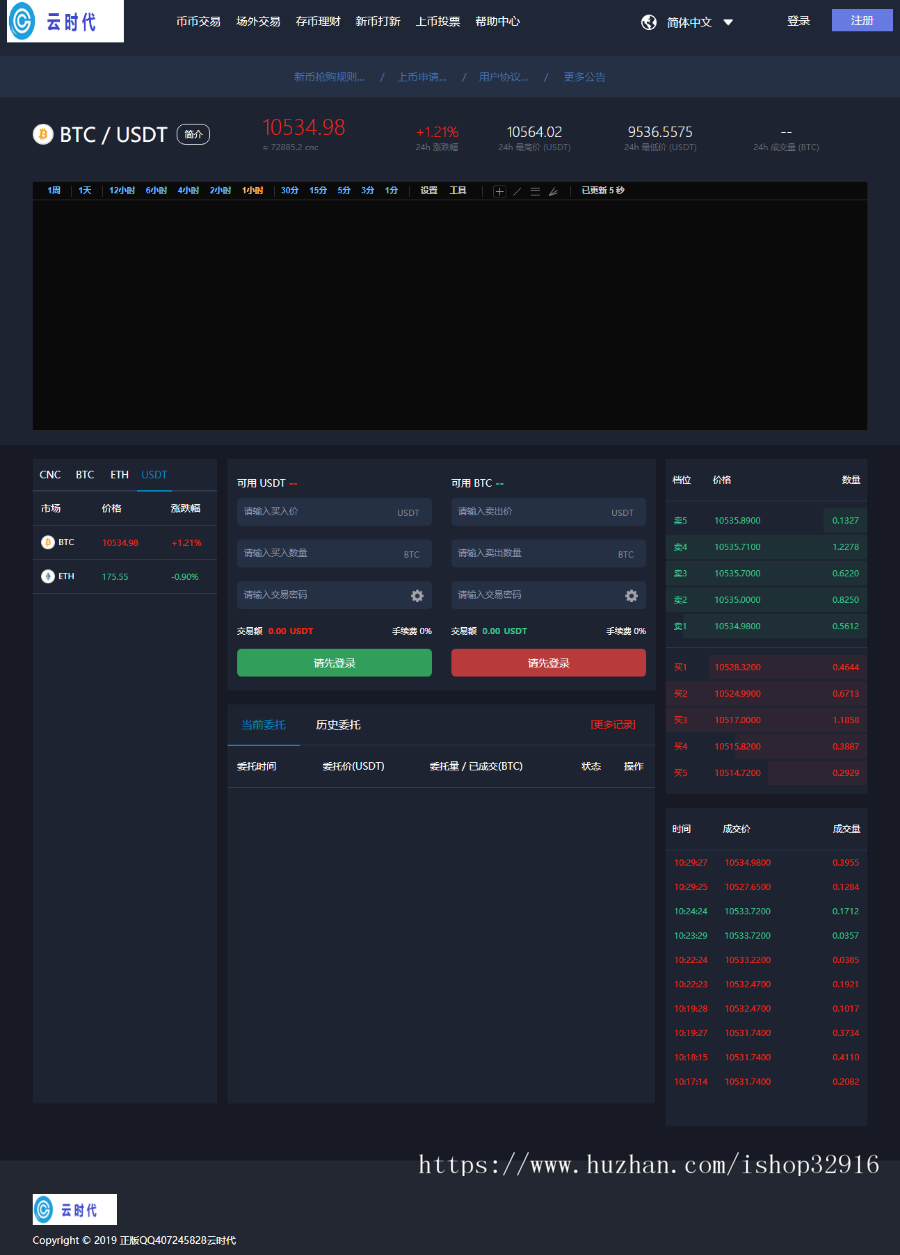Click the 注册 register button
This screenshot has height=1255, width=900.
click(862, 20)
